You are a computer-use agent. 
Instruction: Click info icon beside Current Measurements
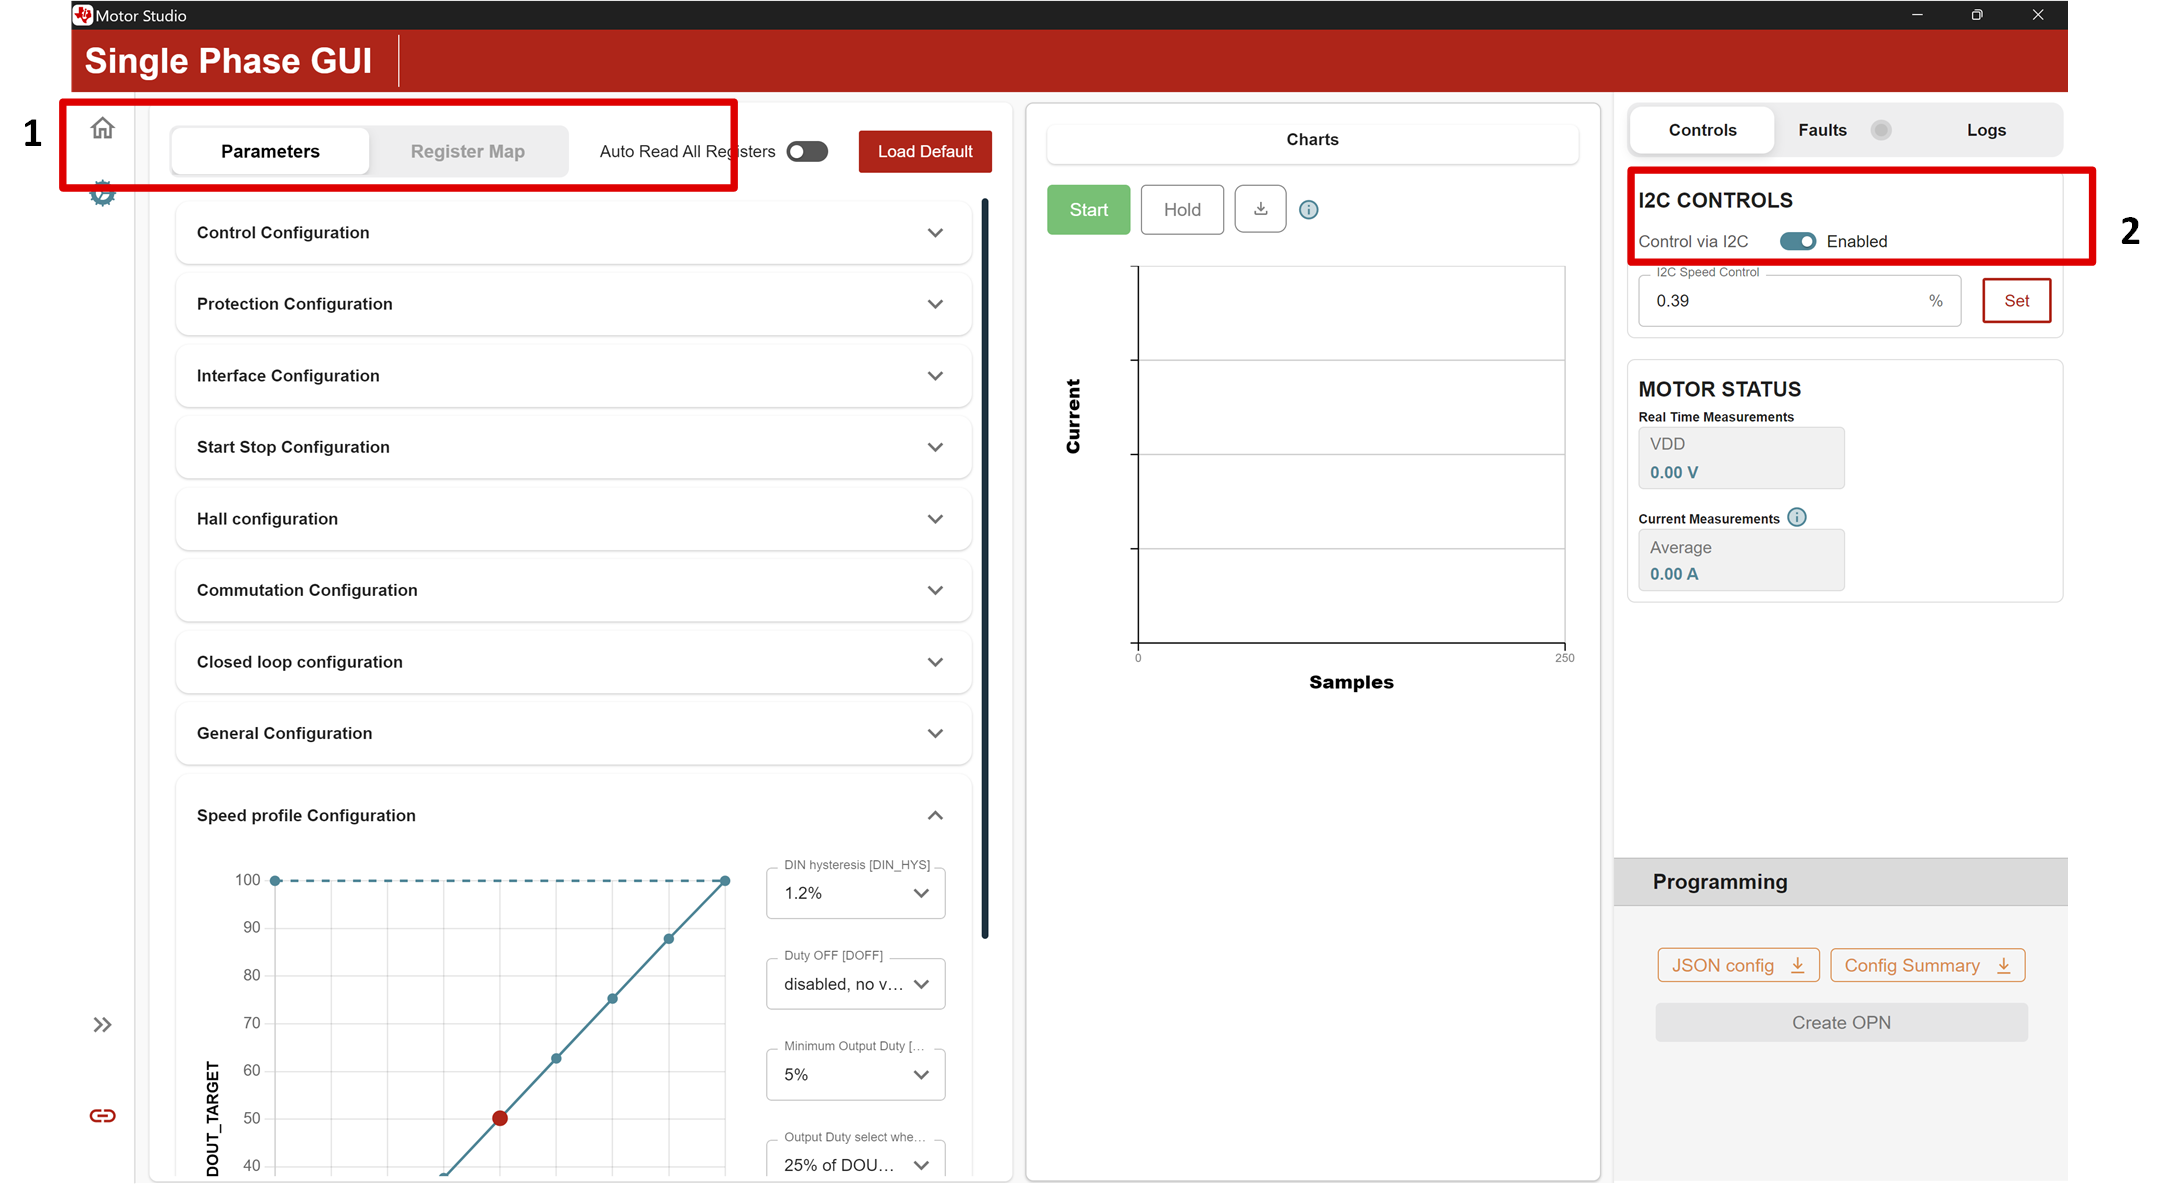(1797, 517)
